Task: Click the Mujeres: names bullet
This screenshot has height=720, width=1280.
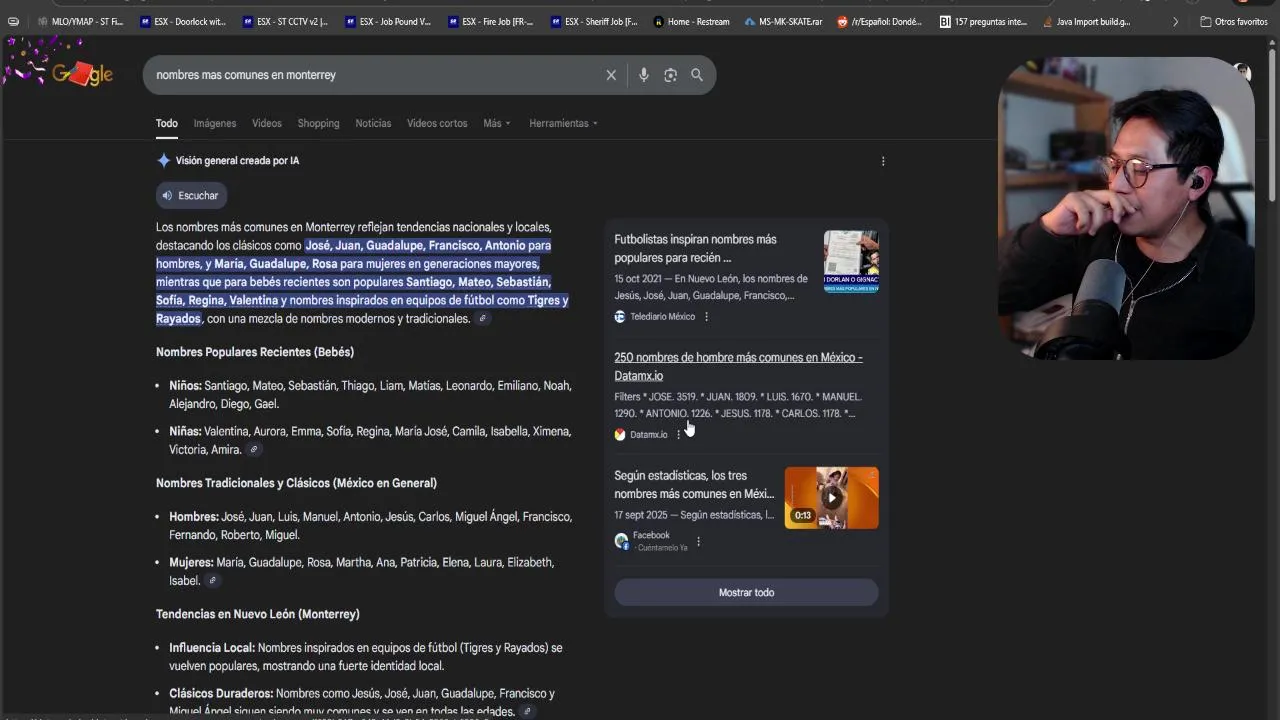Action: [362, 571]
